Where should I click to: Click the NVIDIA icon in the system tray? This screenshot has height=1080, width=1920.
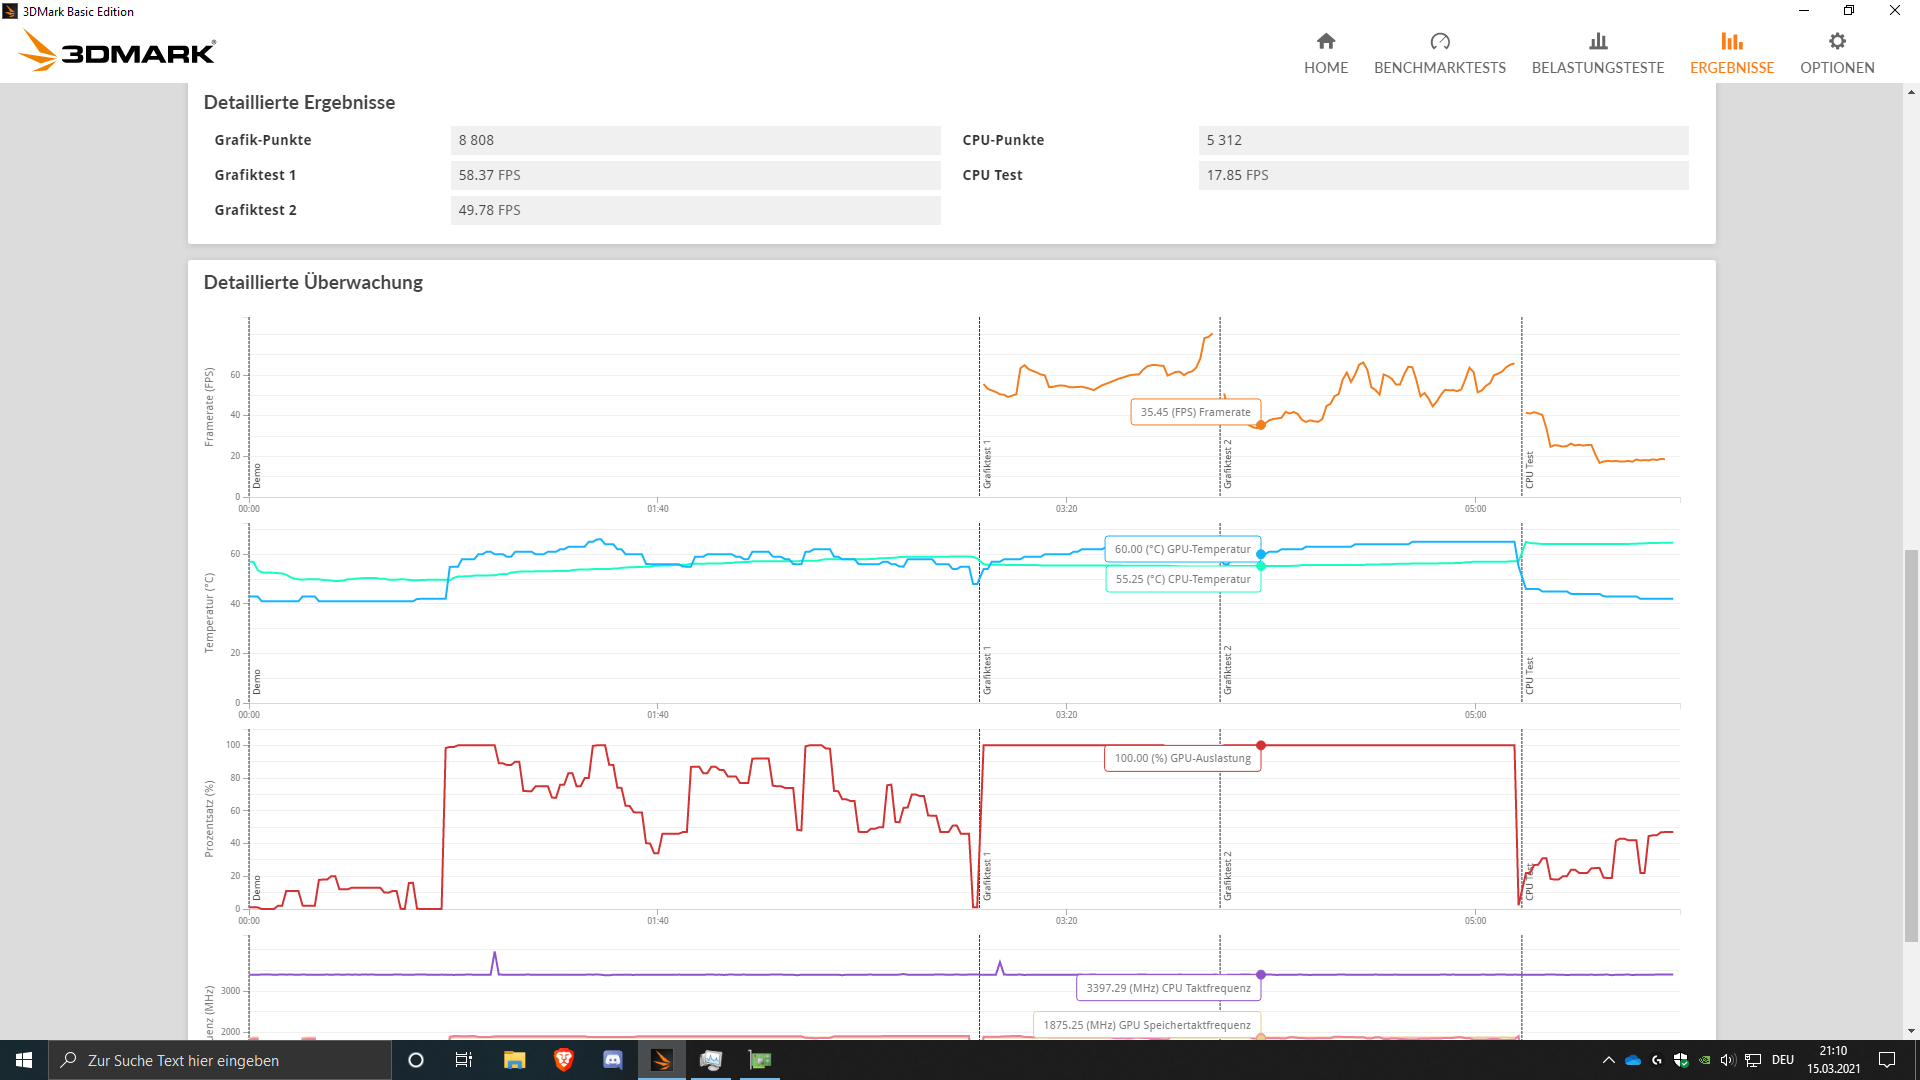tap(1704, 1060)
